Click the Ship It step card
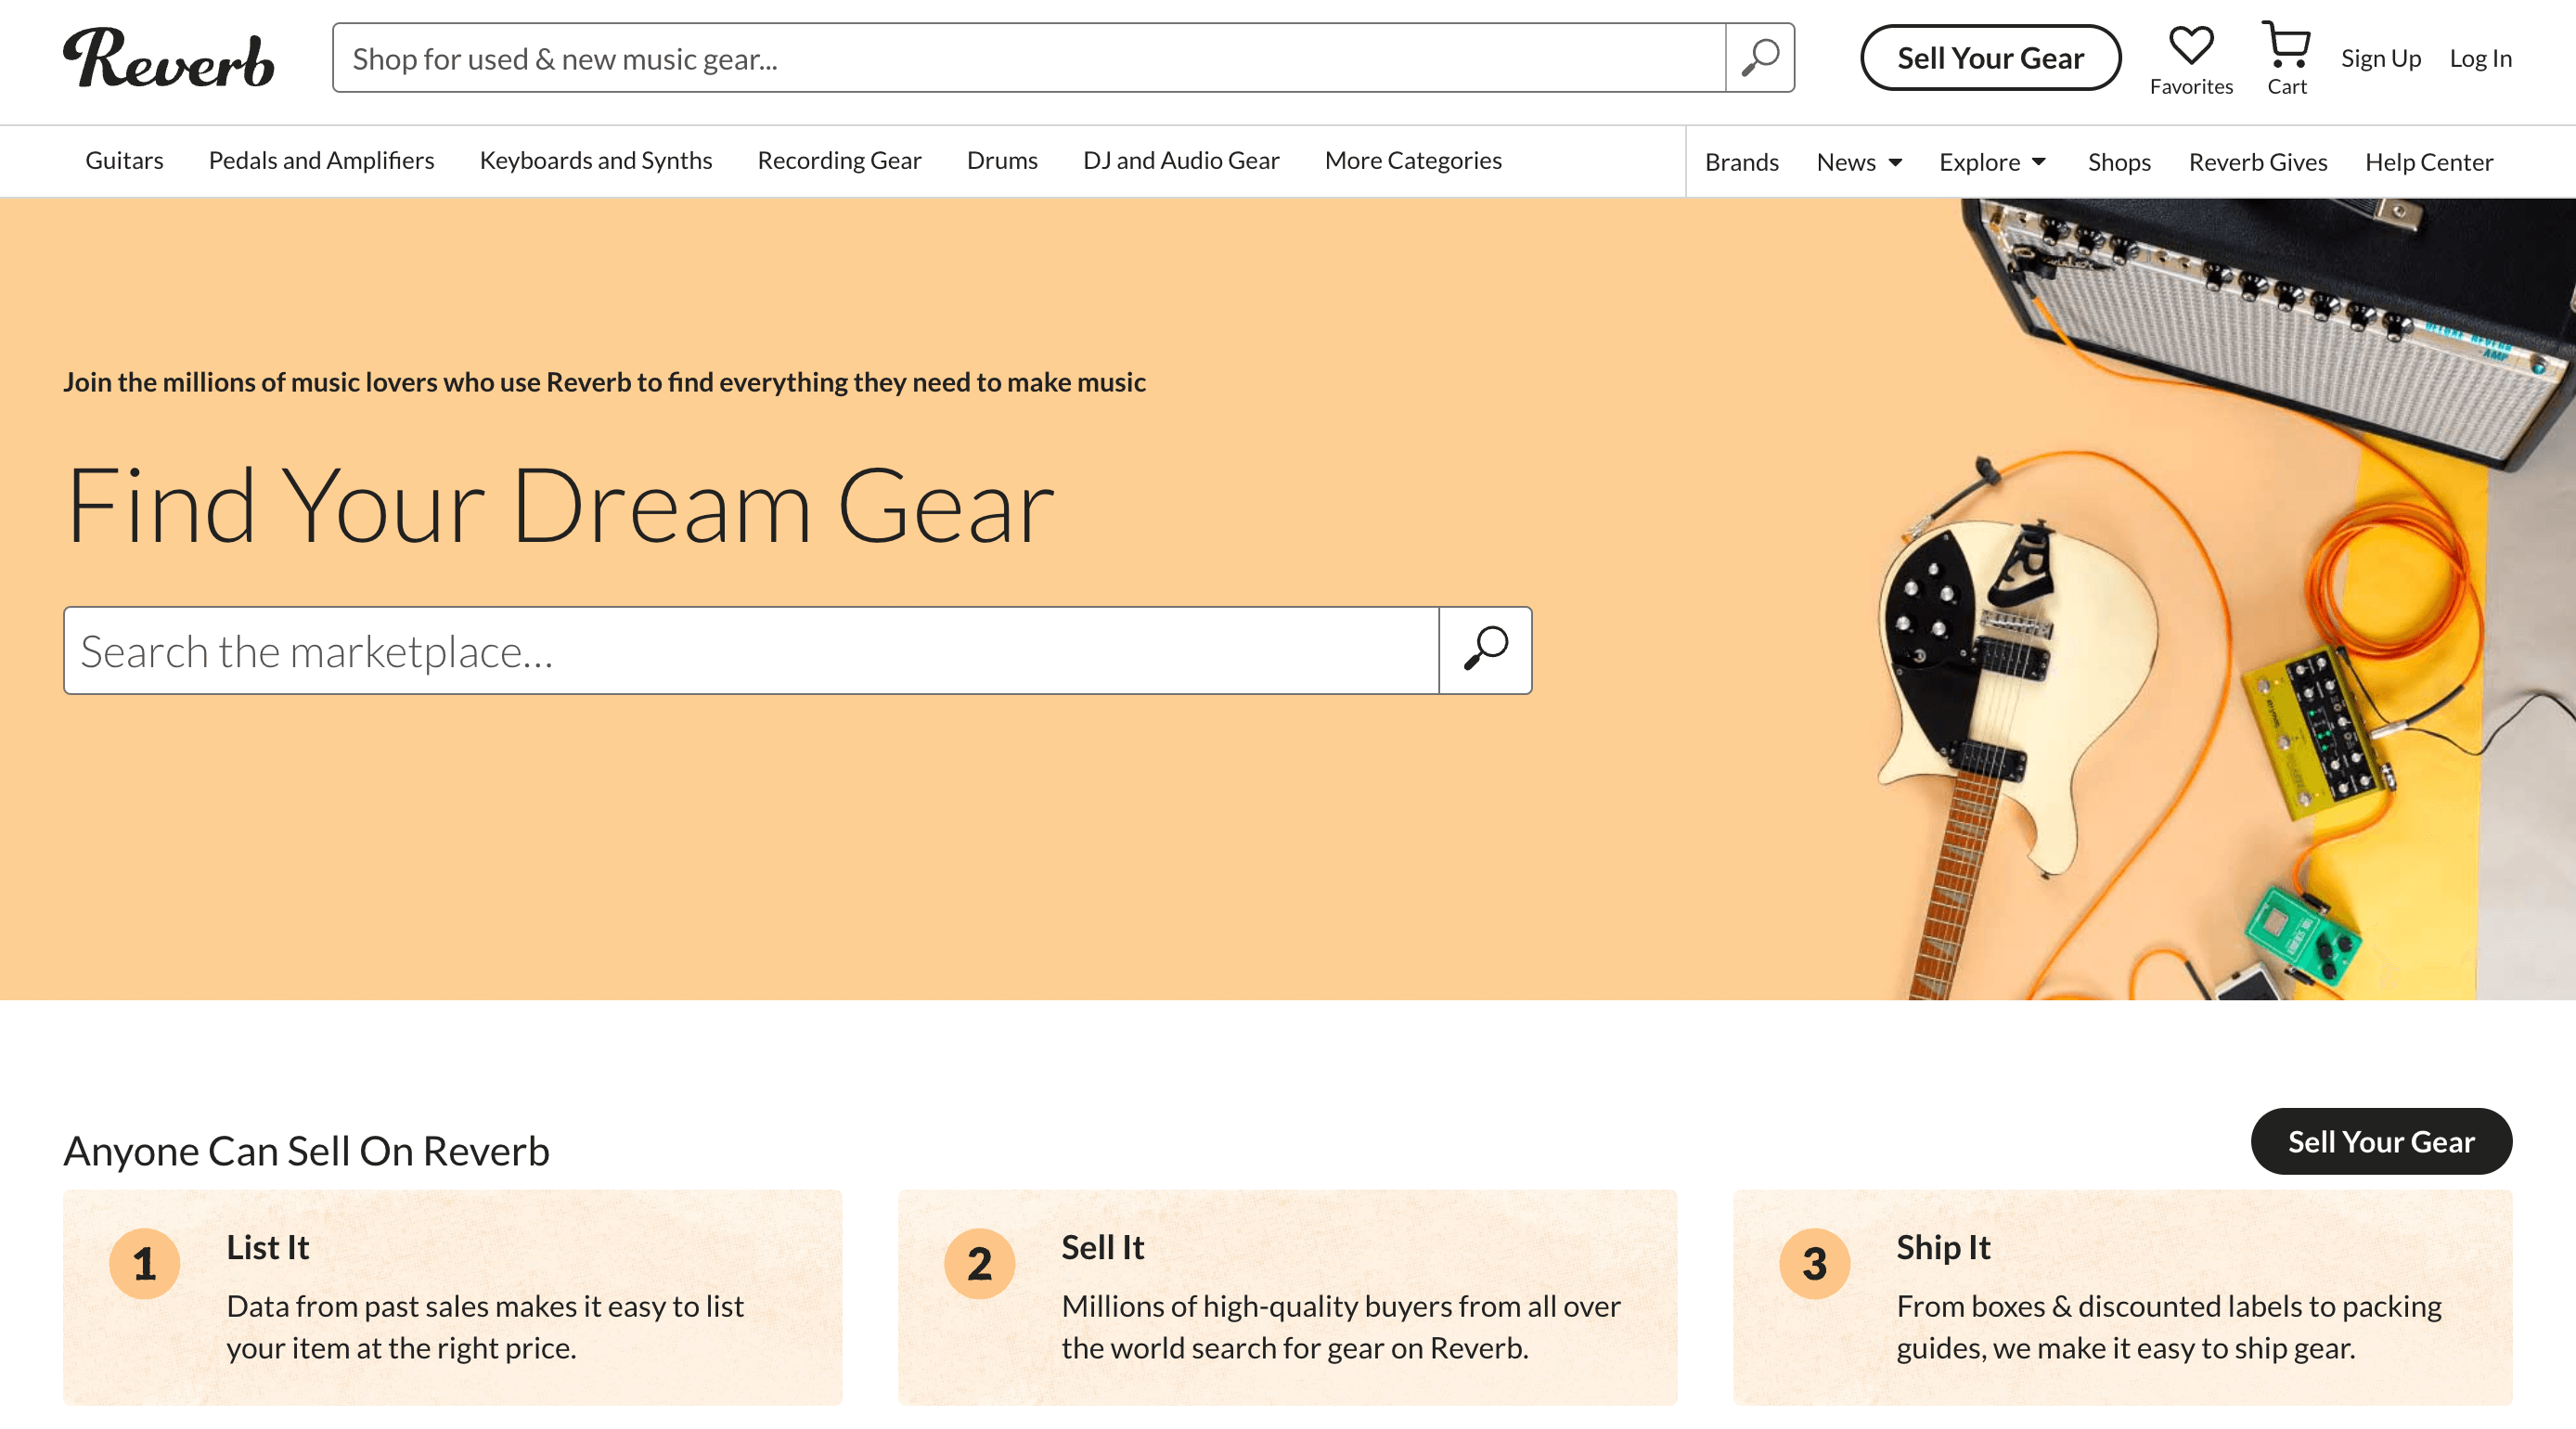This screenshot has height=1429, width=2576. [x=2123, y=1297]
